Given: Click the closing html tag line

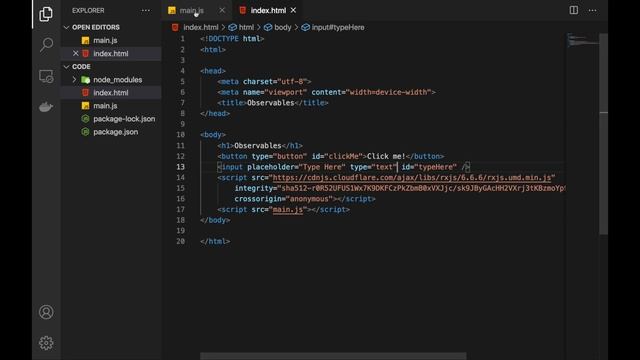Looking at the screenshot, I should [x=215, y=241].
